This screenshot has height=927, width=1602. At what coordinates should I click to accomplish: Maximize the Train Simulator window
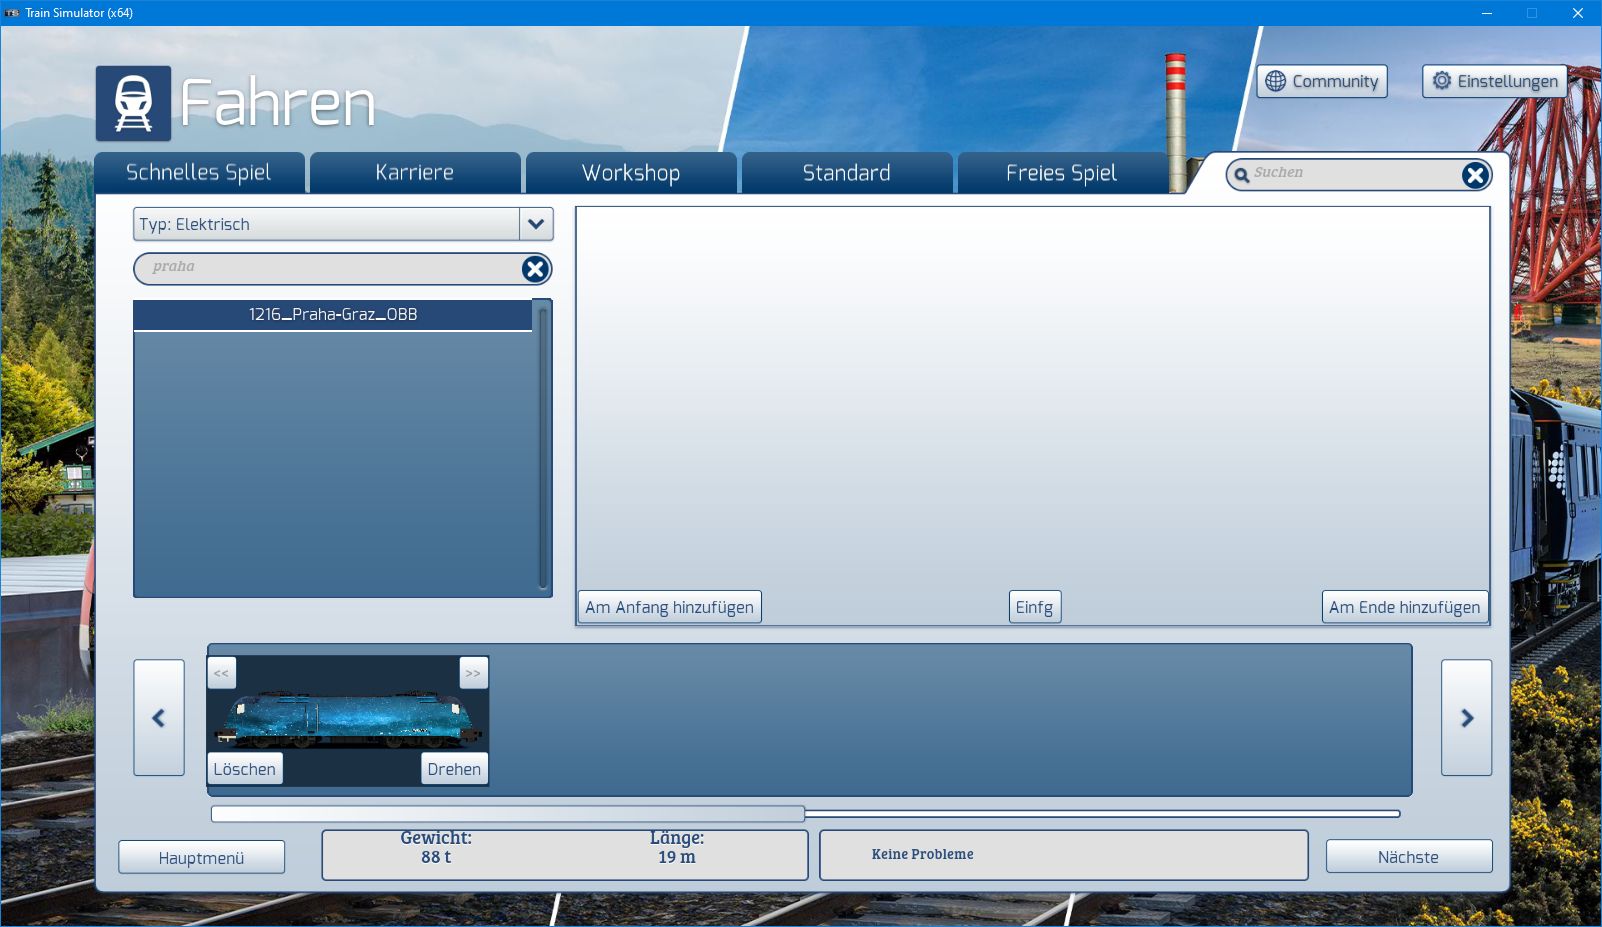[x=1532, y=13]
